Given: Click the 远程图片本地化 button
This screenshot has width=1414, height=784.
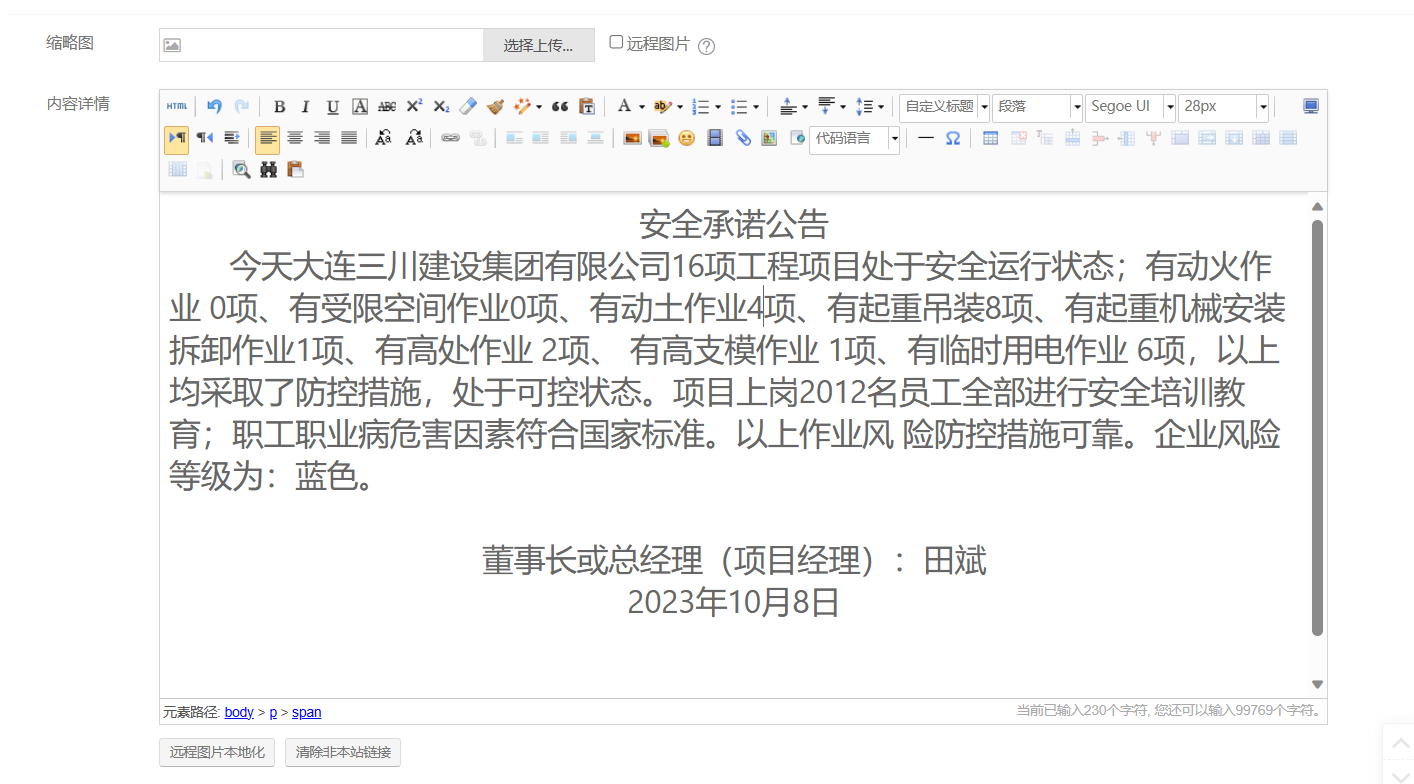Looking at the screenshot, I should pos(217,752).
